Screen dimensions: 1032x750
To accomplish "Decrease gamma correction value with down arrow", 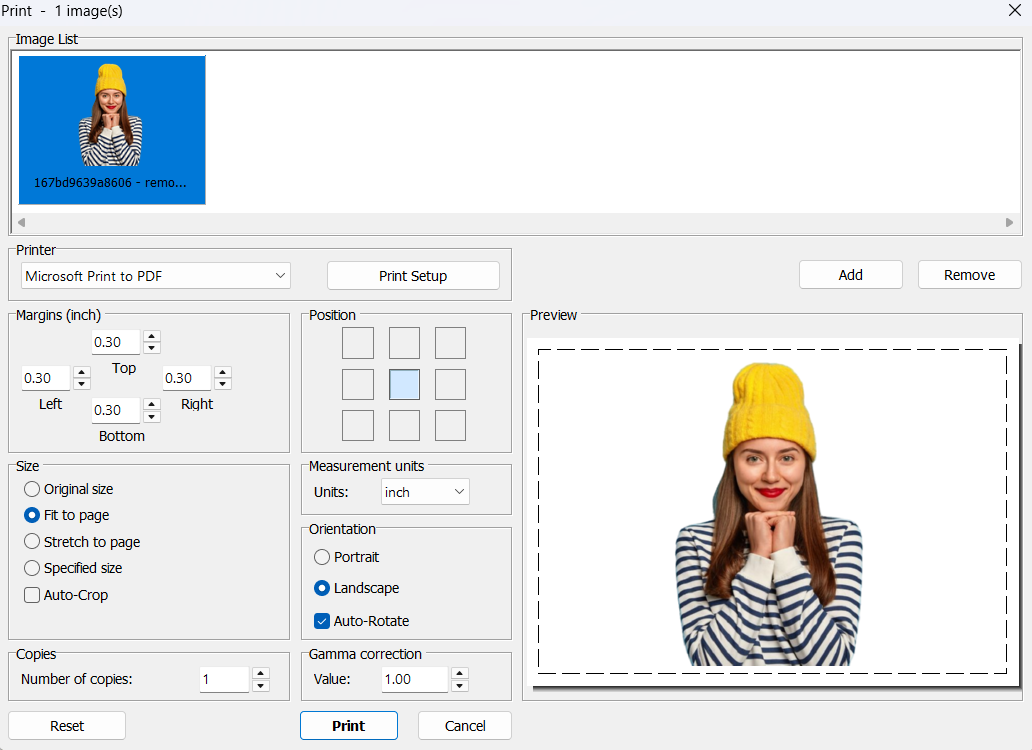I will click(460, 686).
